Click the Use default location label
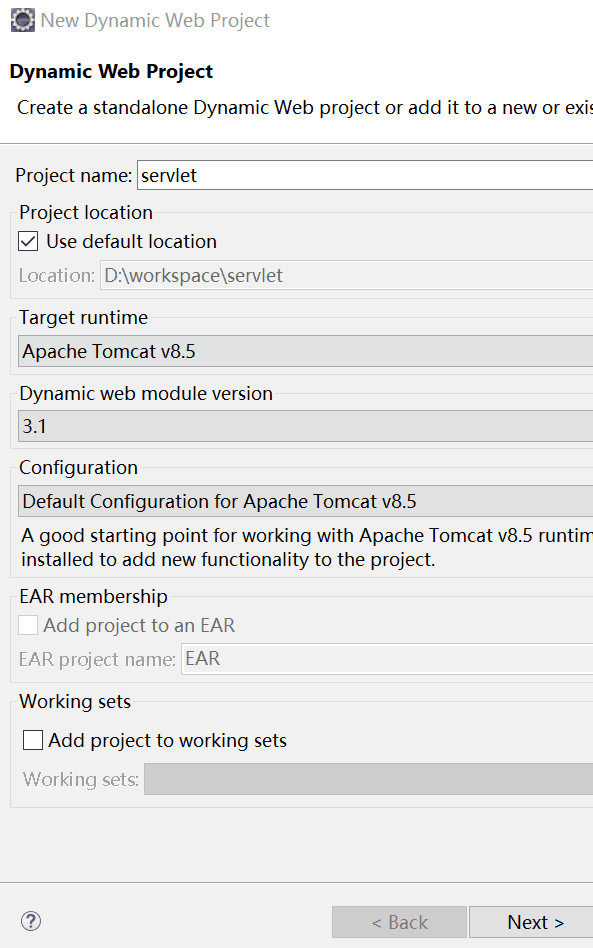 click(x=132, y=241)
